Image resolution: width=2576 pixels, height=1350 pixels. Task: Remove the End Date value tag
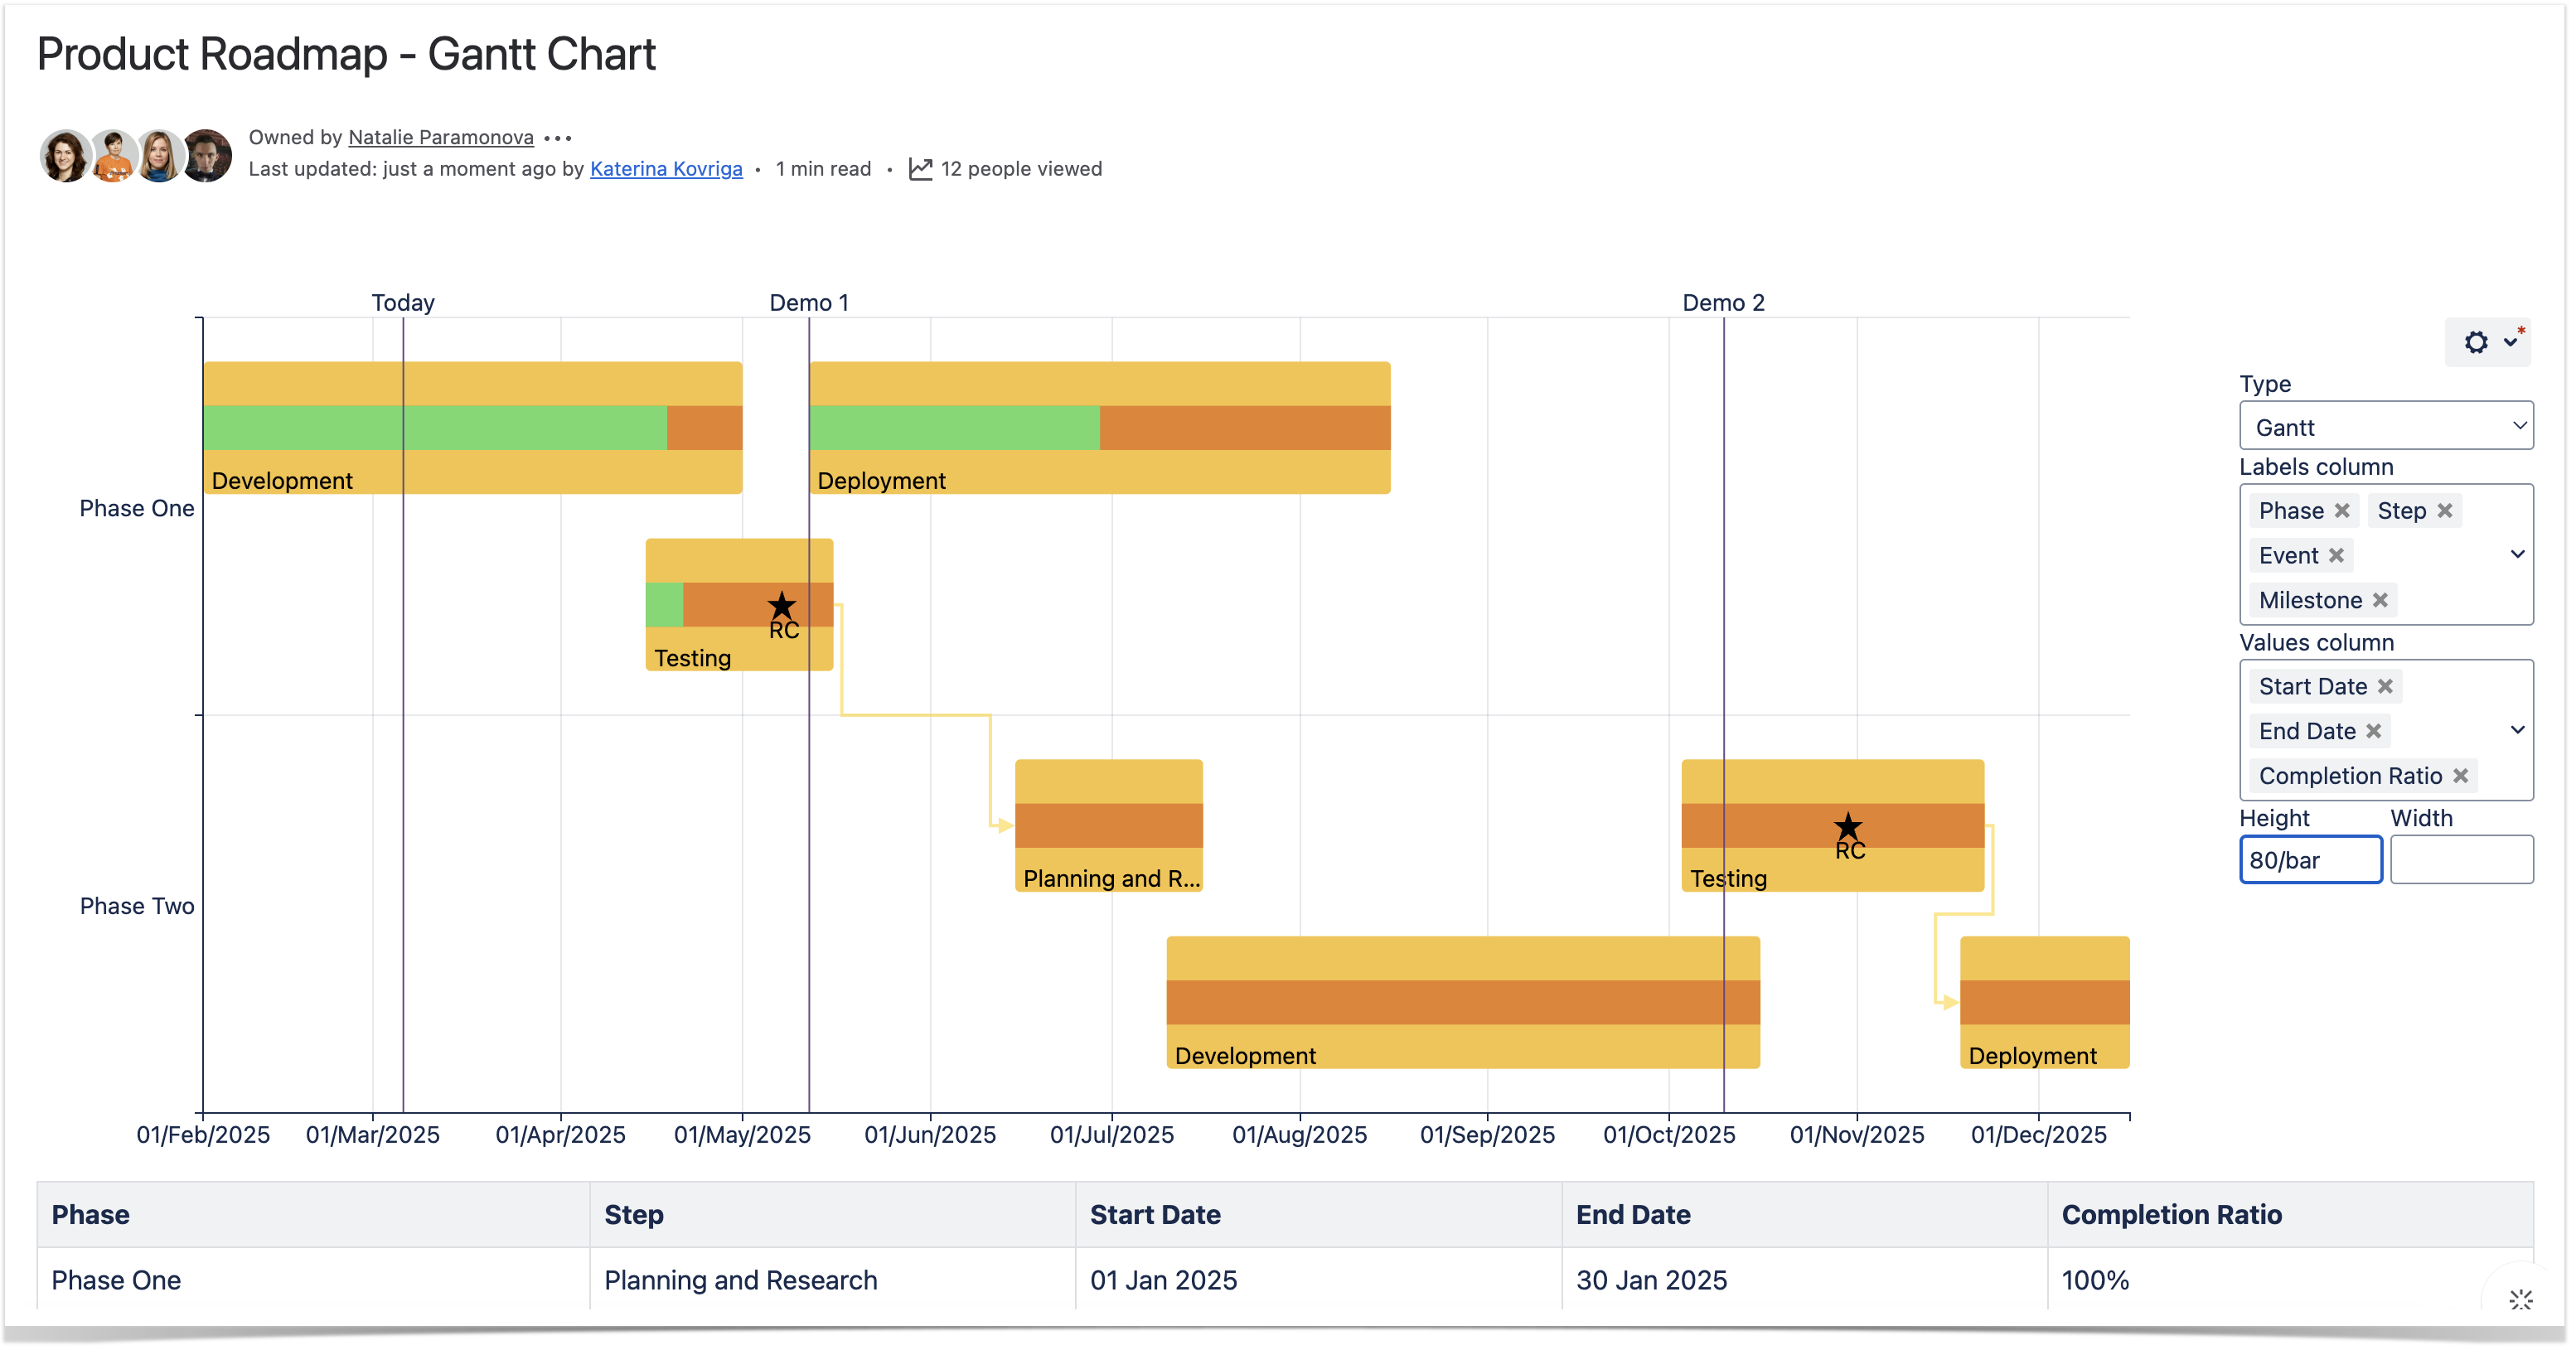[x=2373, y=731]
